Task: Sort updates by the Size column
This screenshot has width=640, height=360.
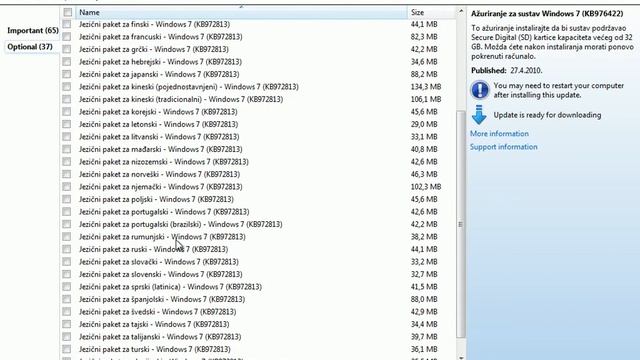Action: 417,12
